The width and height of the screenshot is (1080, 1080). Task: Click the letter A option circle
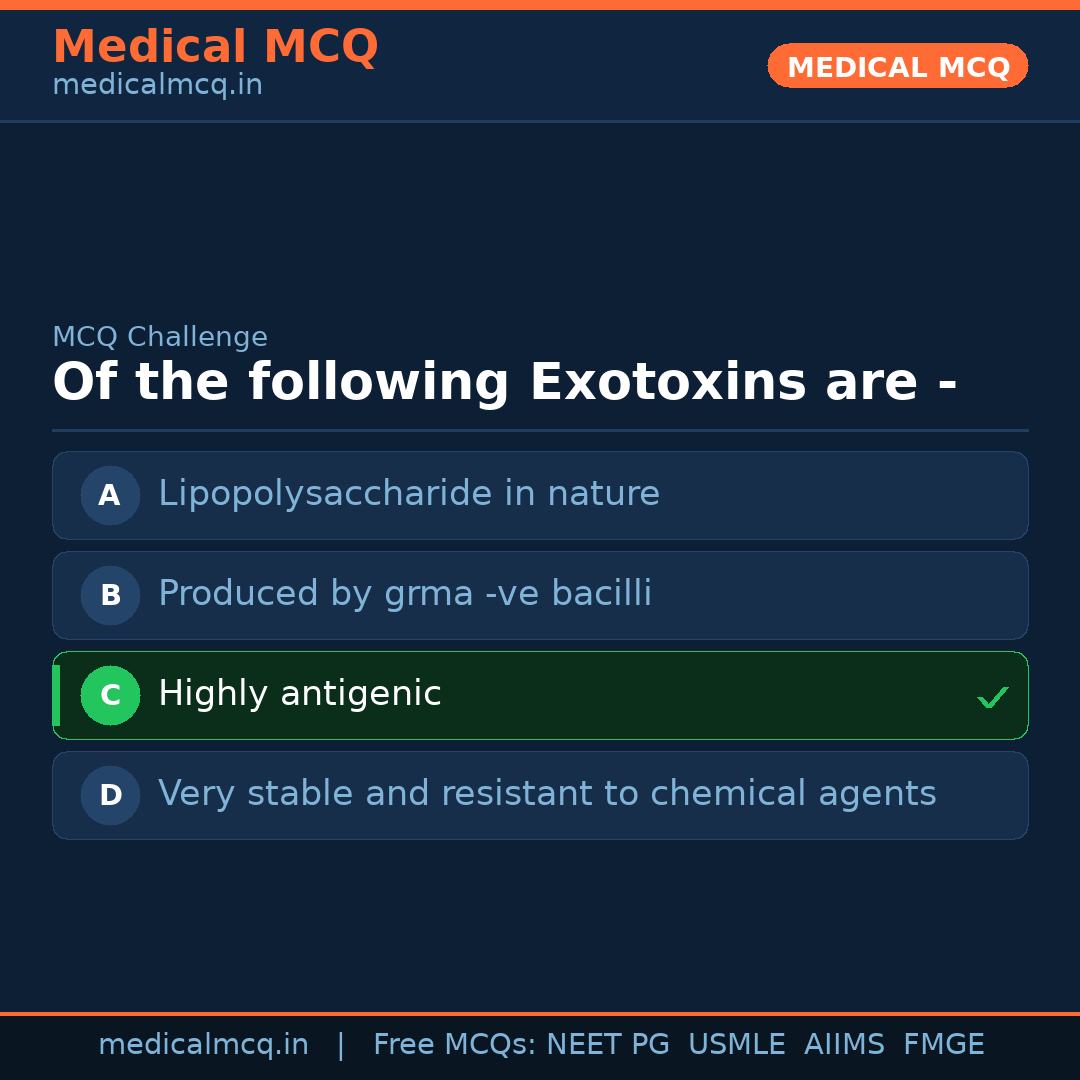(x=110, y=495)
